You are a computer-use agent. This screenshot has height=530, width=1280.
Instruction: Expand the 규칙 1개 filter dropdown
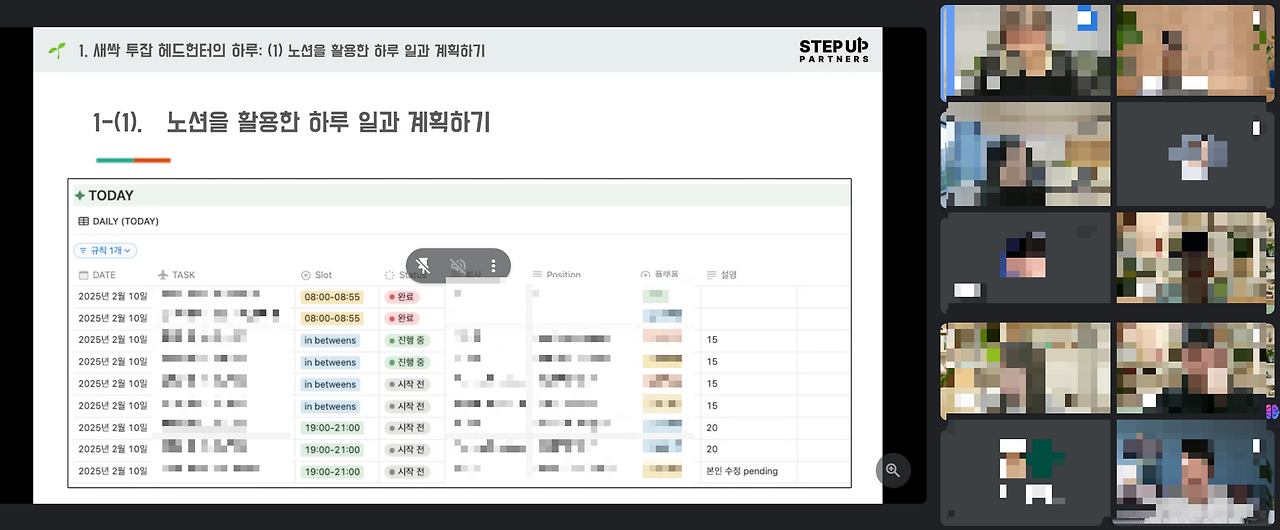106,251
